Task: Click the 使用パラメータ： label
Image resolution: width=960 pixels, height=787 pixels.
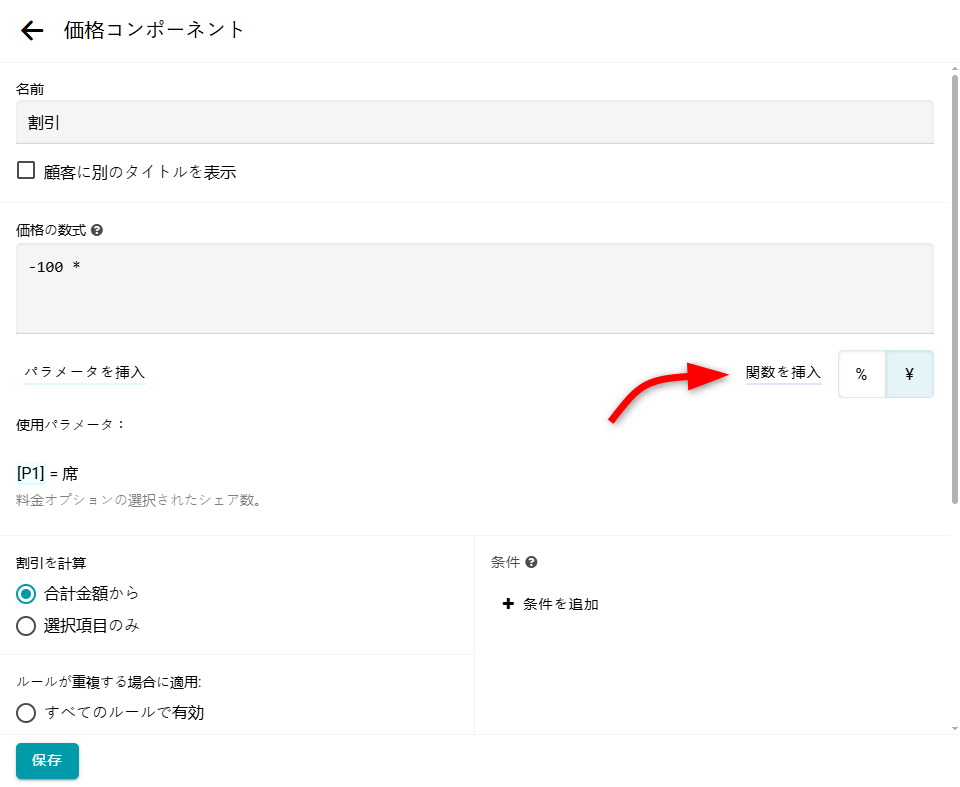Action: (71, 424)
